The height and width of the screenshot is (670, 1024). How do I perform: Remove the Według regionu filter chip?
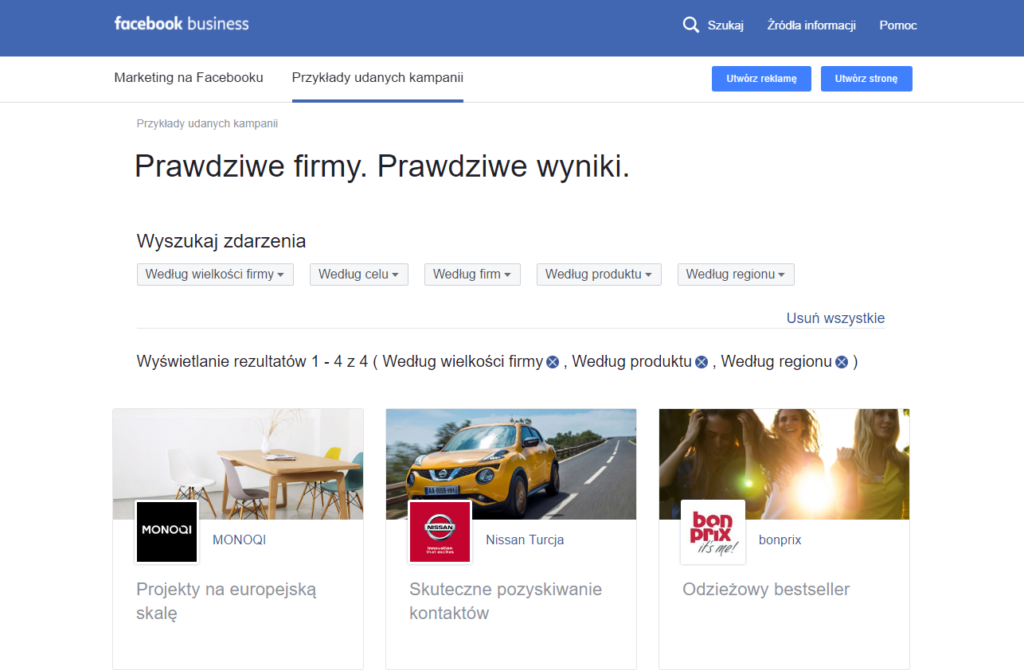coord(840,361)
